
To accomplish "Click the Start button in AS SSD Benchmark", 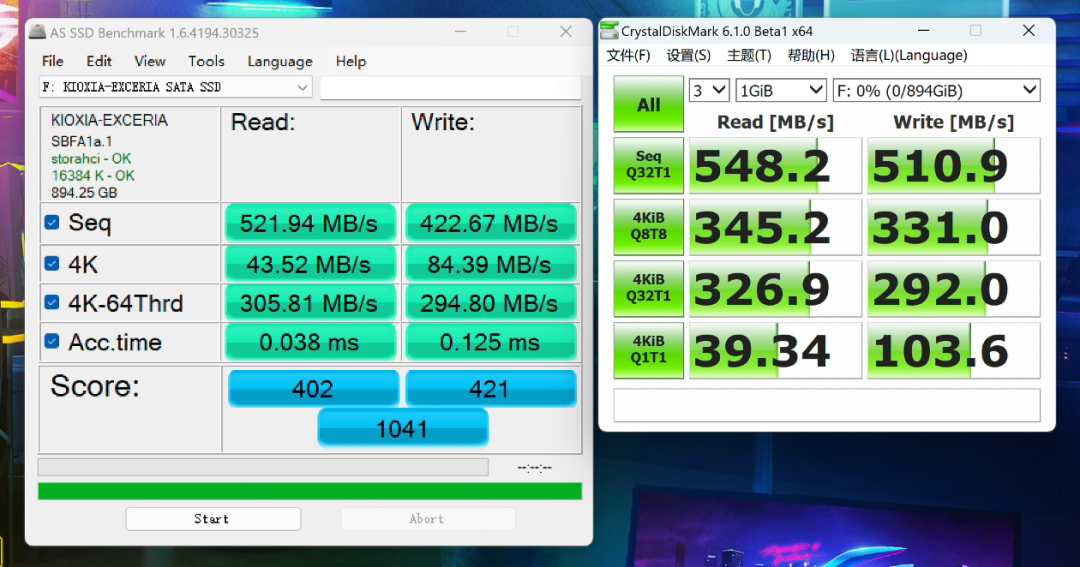I will 213,519.
